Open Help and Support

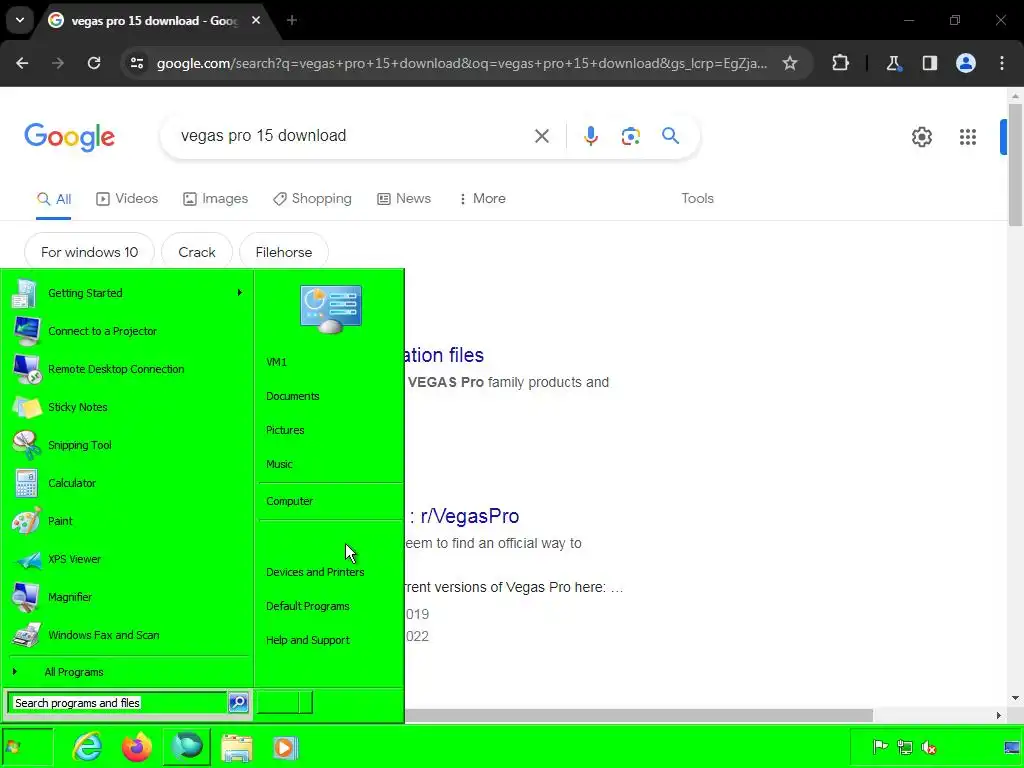[308, 640]
